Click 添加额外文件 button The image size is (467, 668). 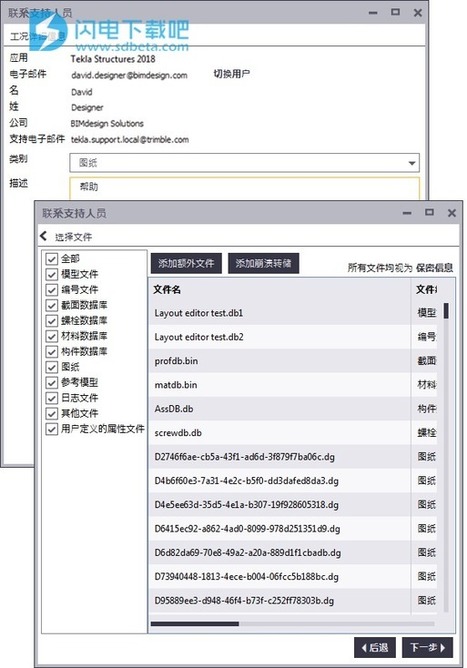click(186, 263)
